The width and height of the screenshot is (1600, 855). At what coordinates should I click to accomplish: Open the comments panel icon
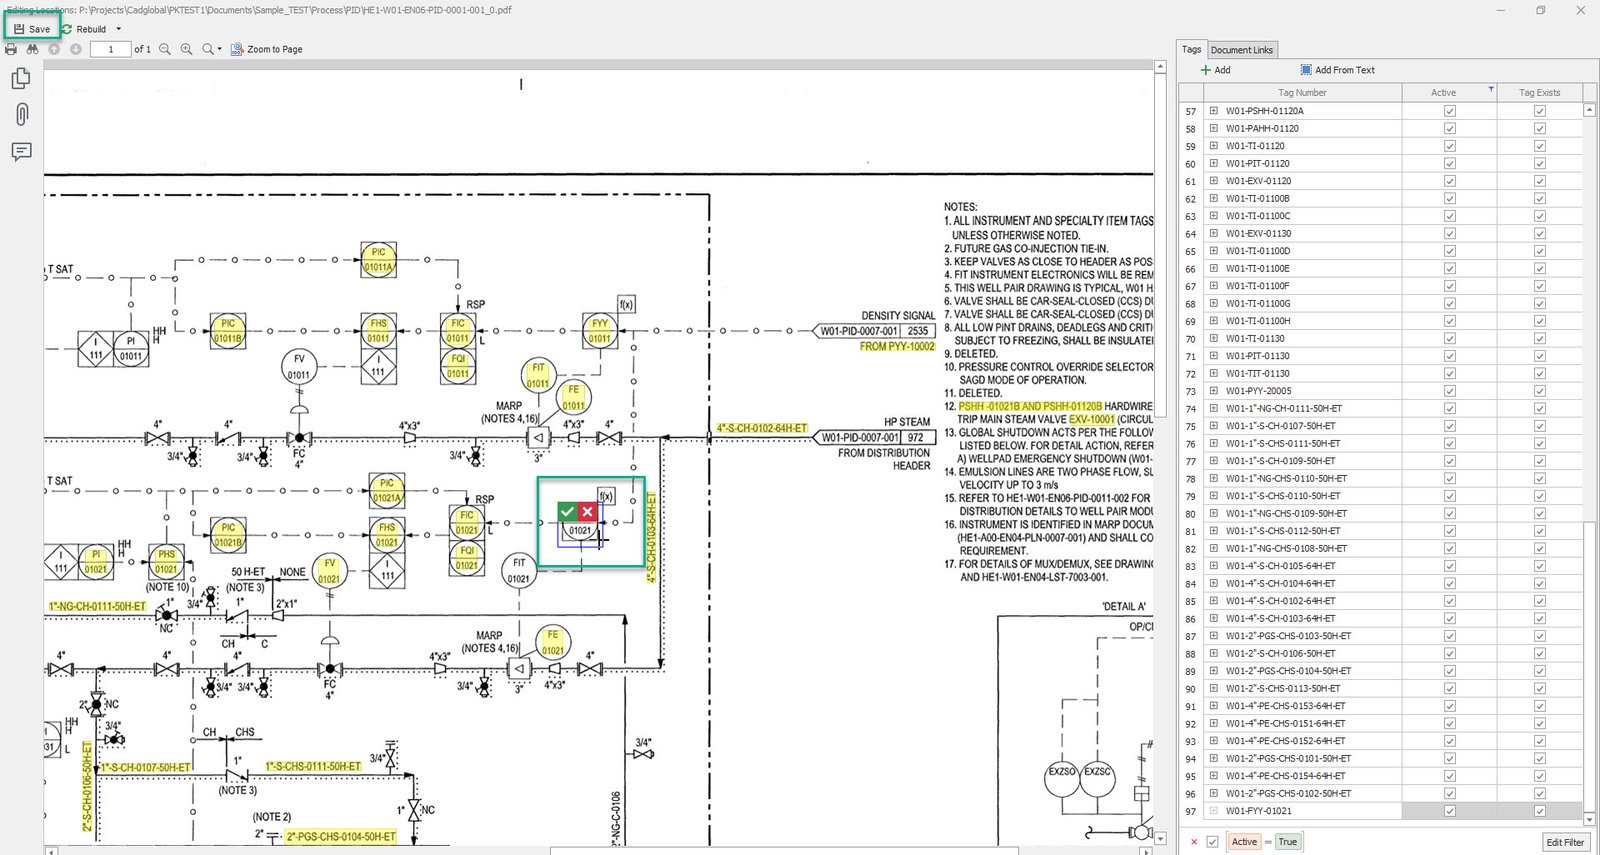[x=21, y=151]
